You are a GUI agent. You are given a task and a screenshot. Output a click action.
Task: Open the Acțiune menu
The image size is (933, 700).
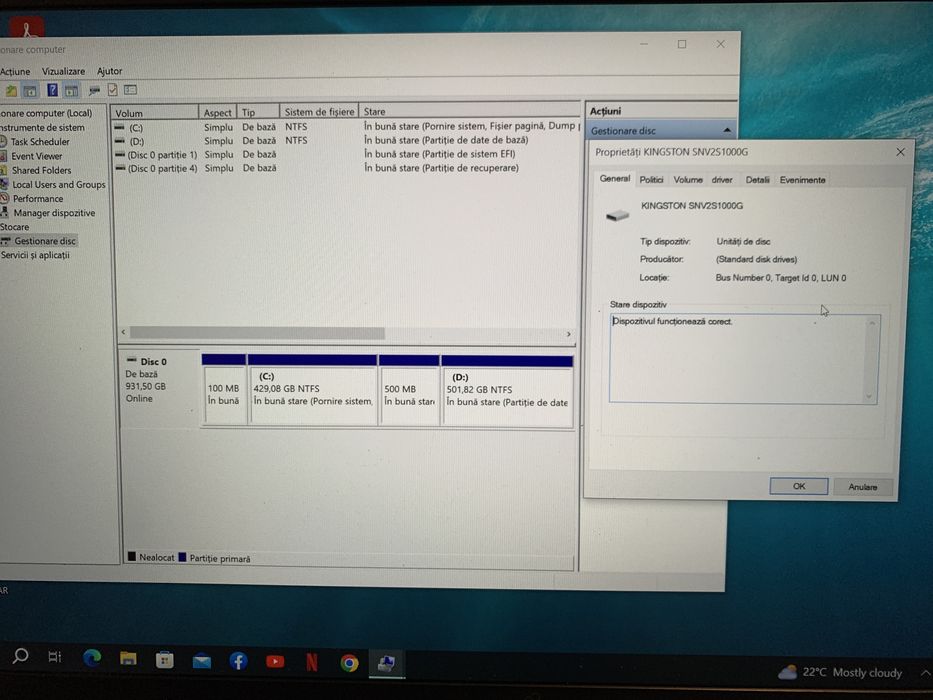click(15, 71)
